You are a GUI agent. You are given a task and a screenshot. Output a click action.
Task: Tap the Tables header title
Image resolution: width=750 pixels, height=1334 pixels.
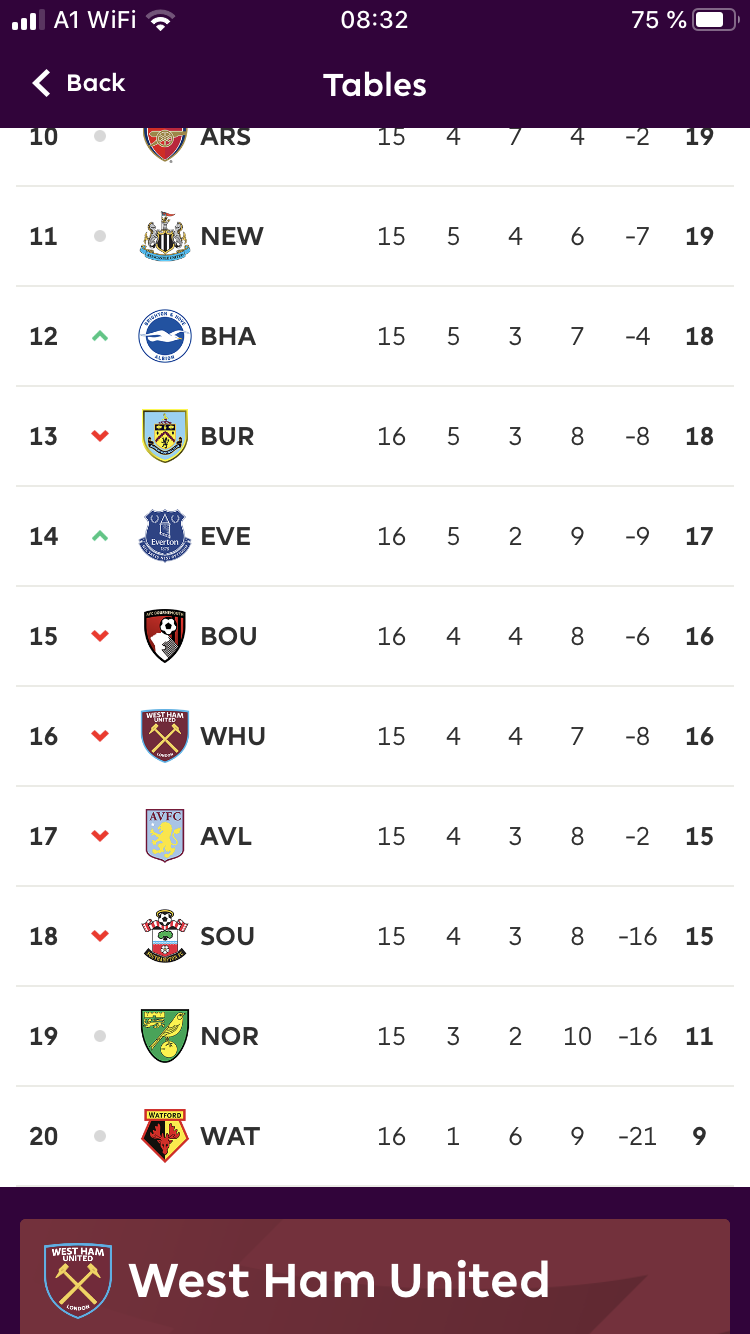375,85
